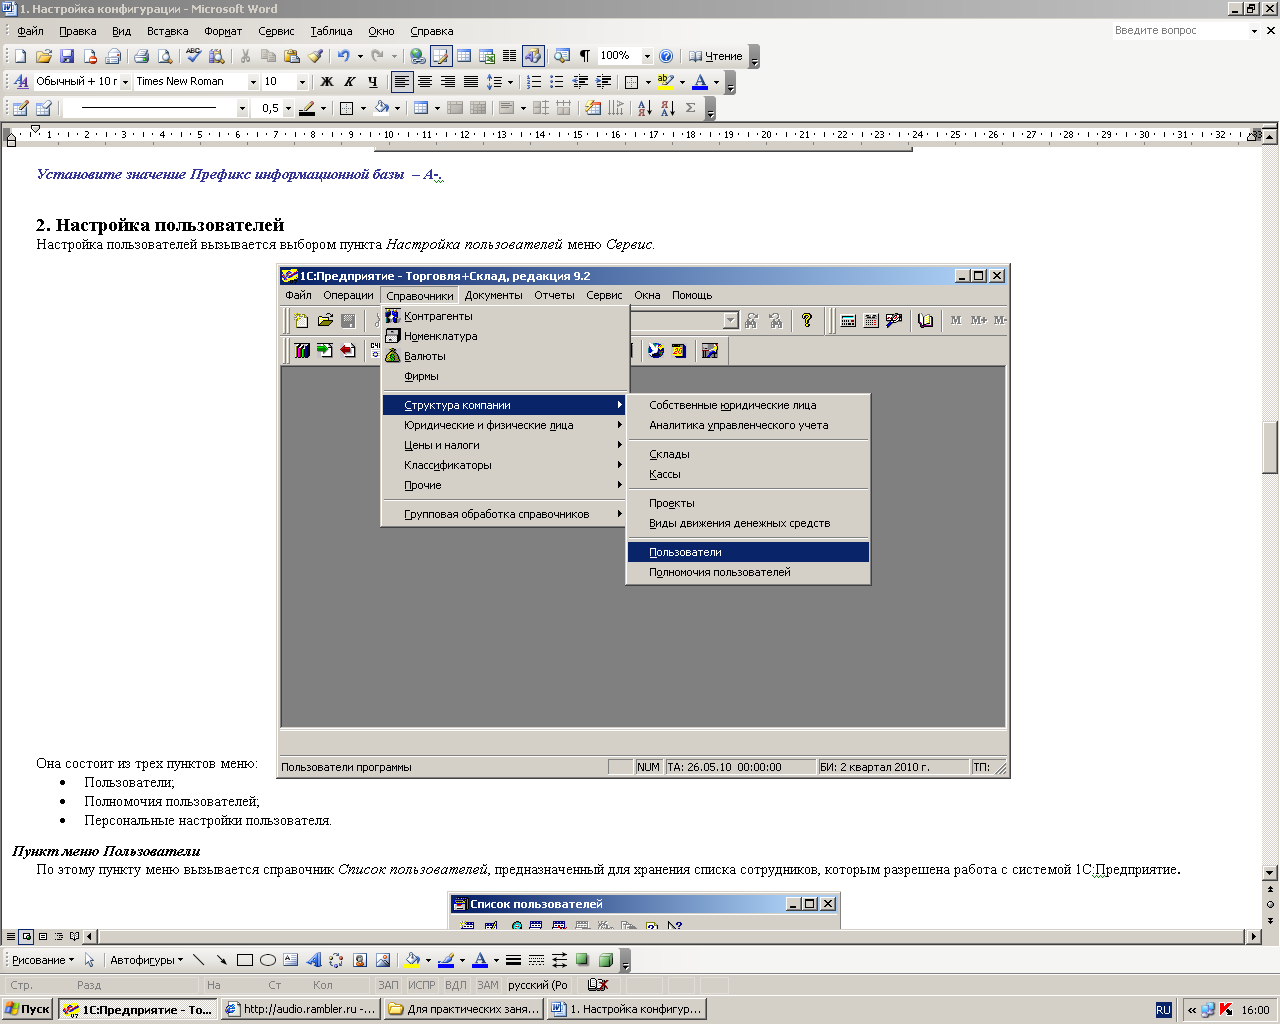Click the Print icon on the Standard toolbar
Image resolution: width=1280 pixels, height=1024 pixels.
pos(141,56)
